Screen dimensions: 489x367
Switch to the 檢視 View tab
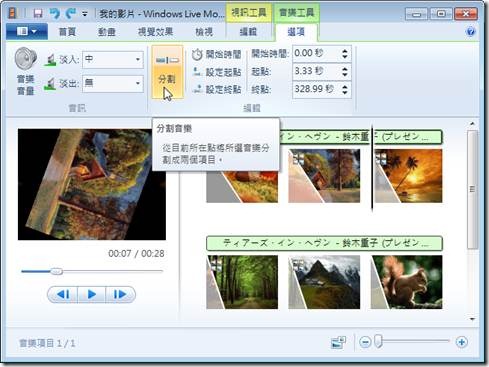(x=204, y=32)
